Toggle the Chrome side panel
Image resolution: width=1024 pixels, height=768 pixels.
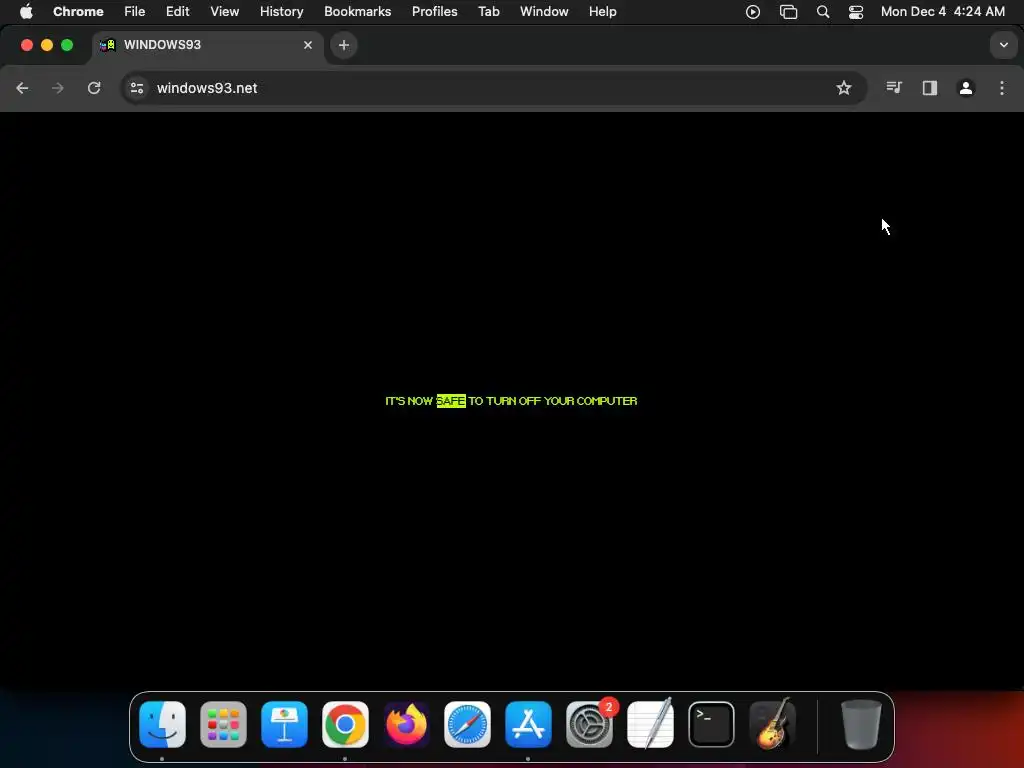click(x=930, y=88)
